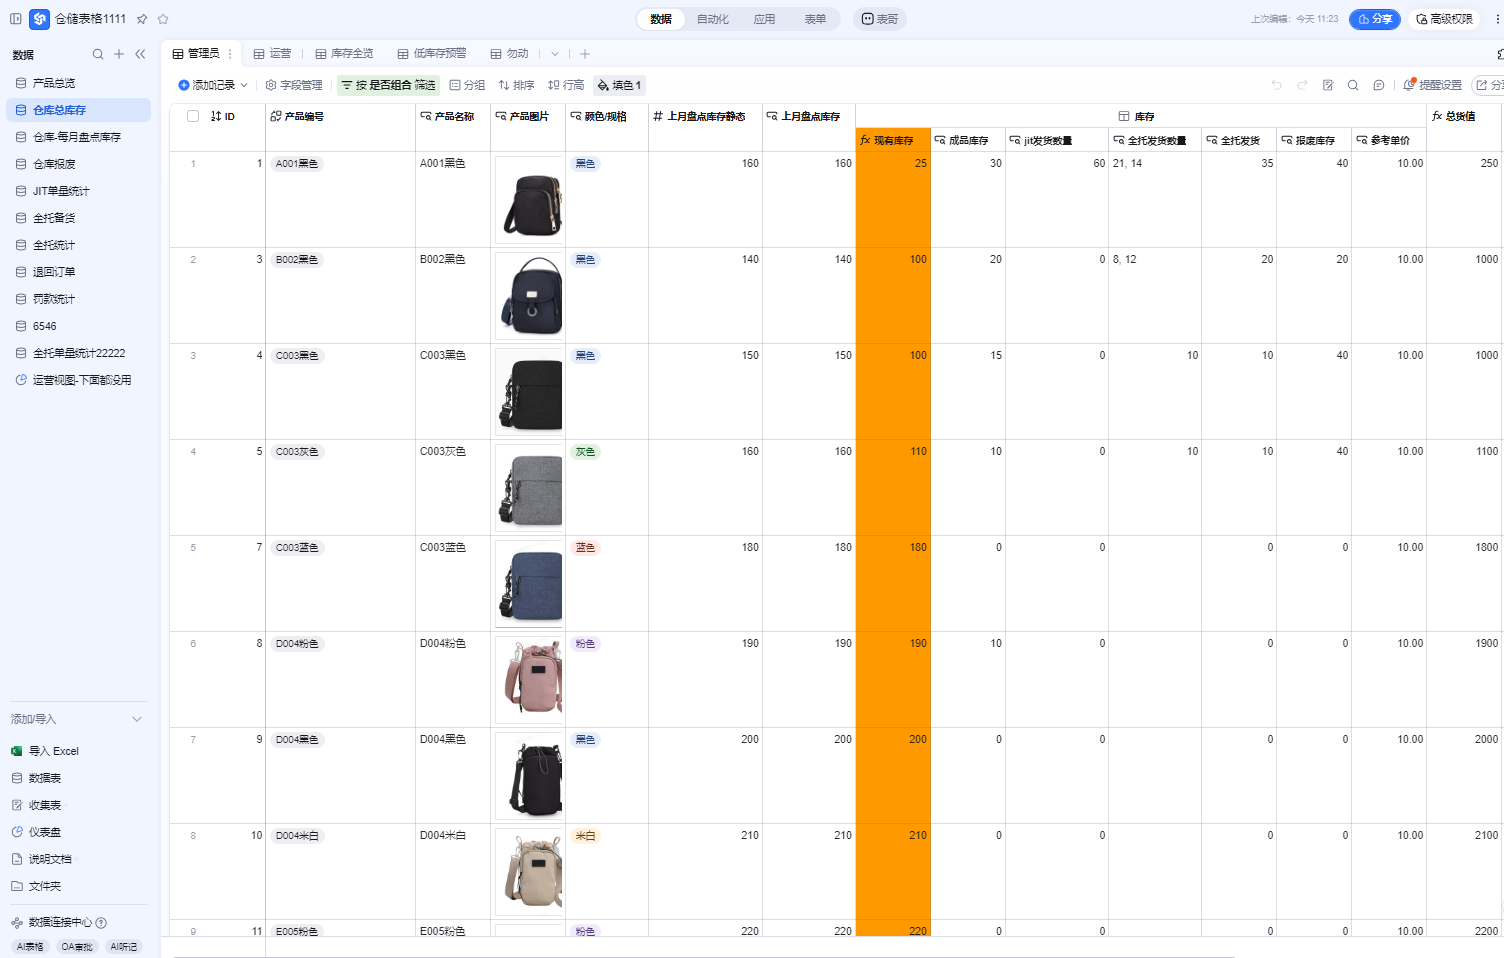
Task: Create a 收集表 collection form
Action: click(x=45, y=805)
